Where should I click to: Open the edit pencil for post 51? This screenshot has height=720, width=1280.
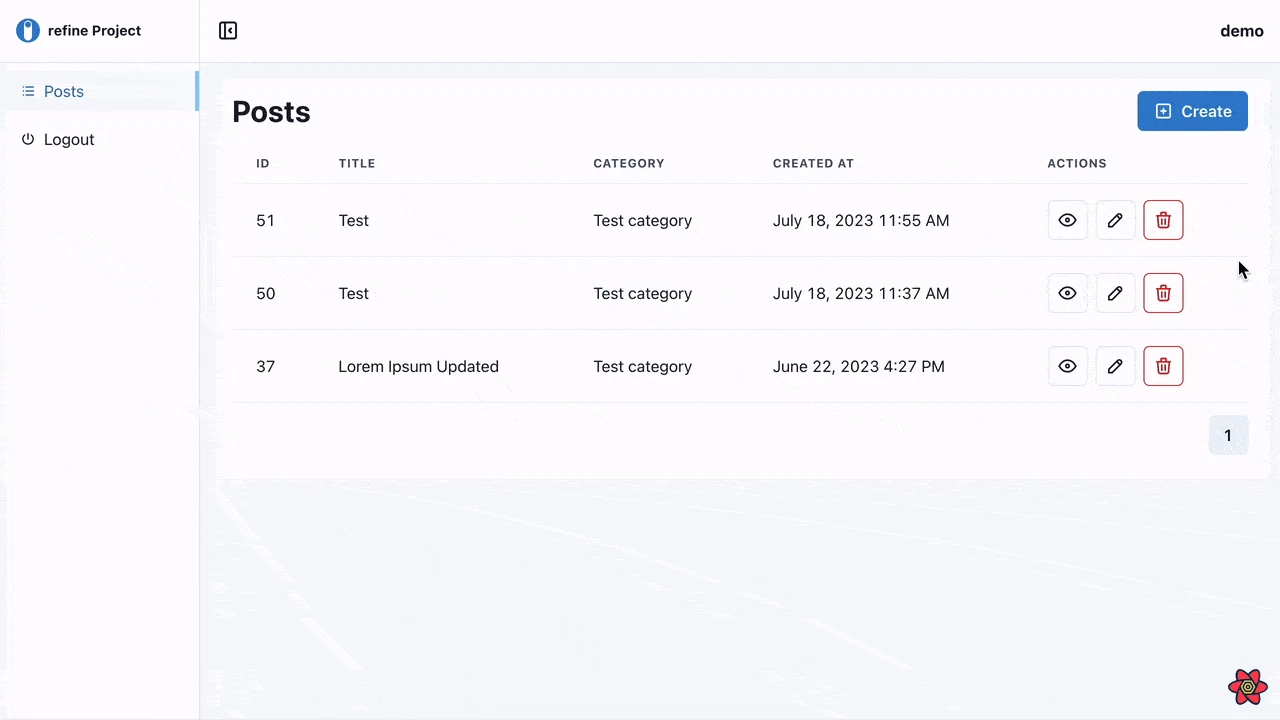pyautogui.click(x=1115, y=220)
